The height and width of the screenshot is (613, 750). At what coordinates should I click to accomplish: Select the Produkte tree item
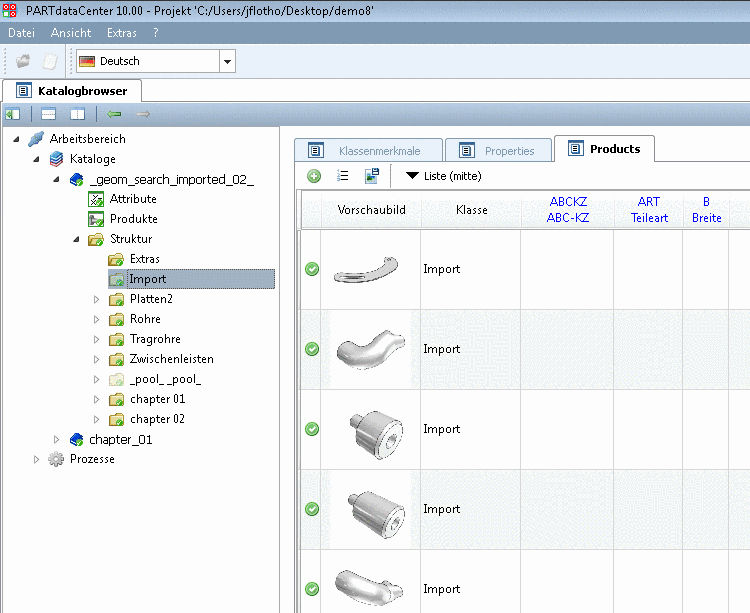tap(133, 219)
